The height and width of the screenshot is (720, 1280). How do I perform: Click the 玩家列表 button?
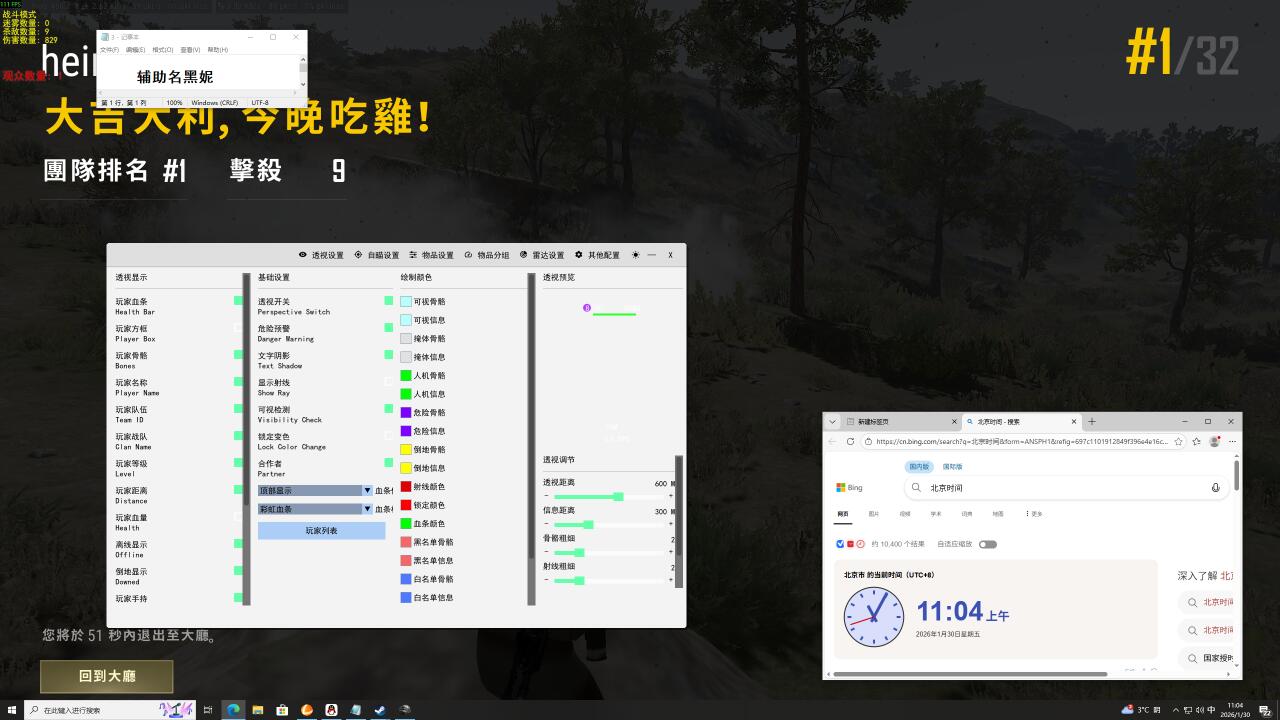coord(321,531)
